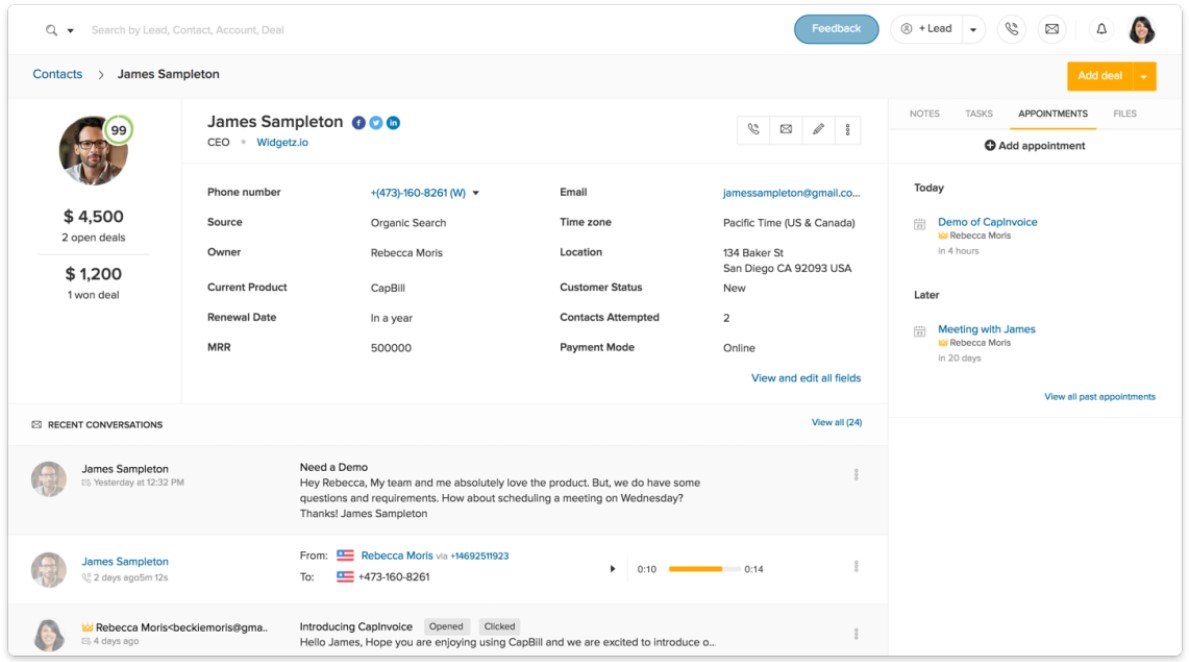Open the phone dialer in the header

point(1014,30)
